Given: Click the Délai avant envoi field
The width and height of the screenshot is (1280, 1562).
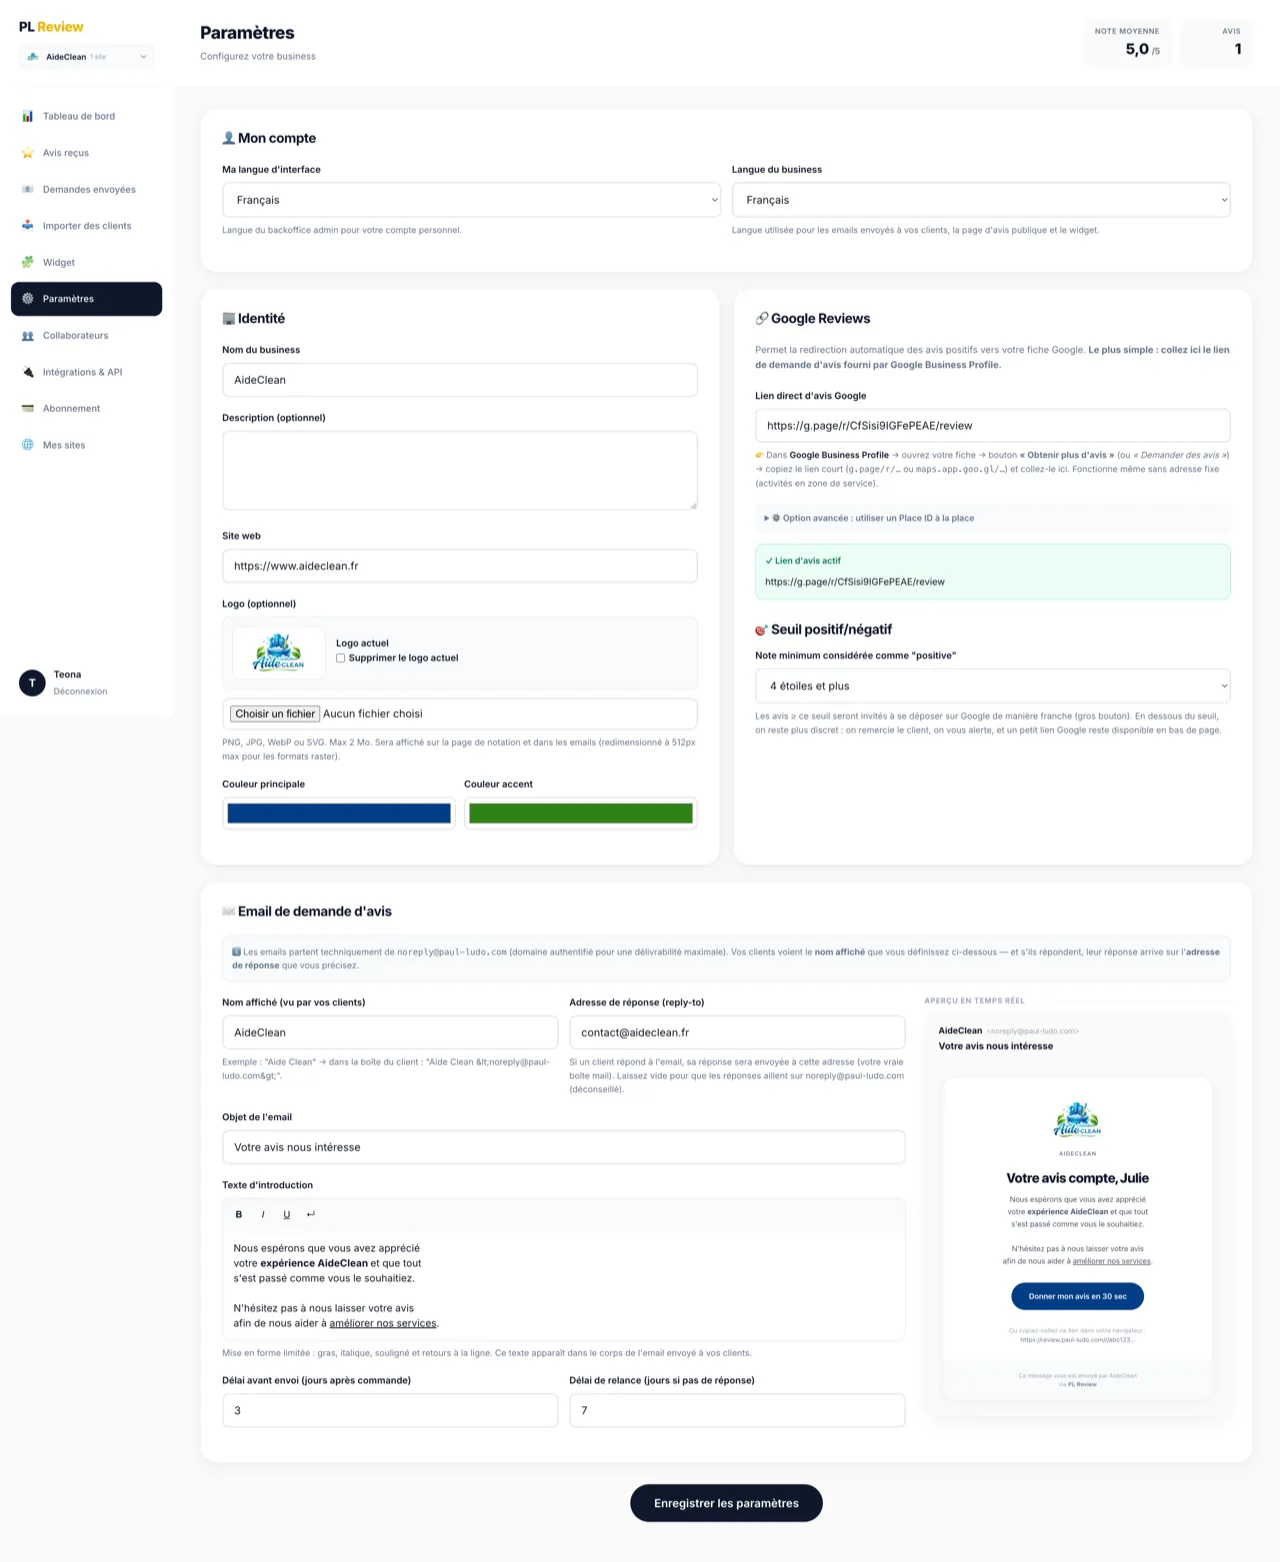Looking at the screenshot, I should coord(390,1411).
